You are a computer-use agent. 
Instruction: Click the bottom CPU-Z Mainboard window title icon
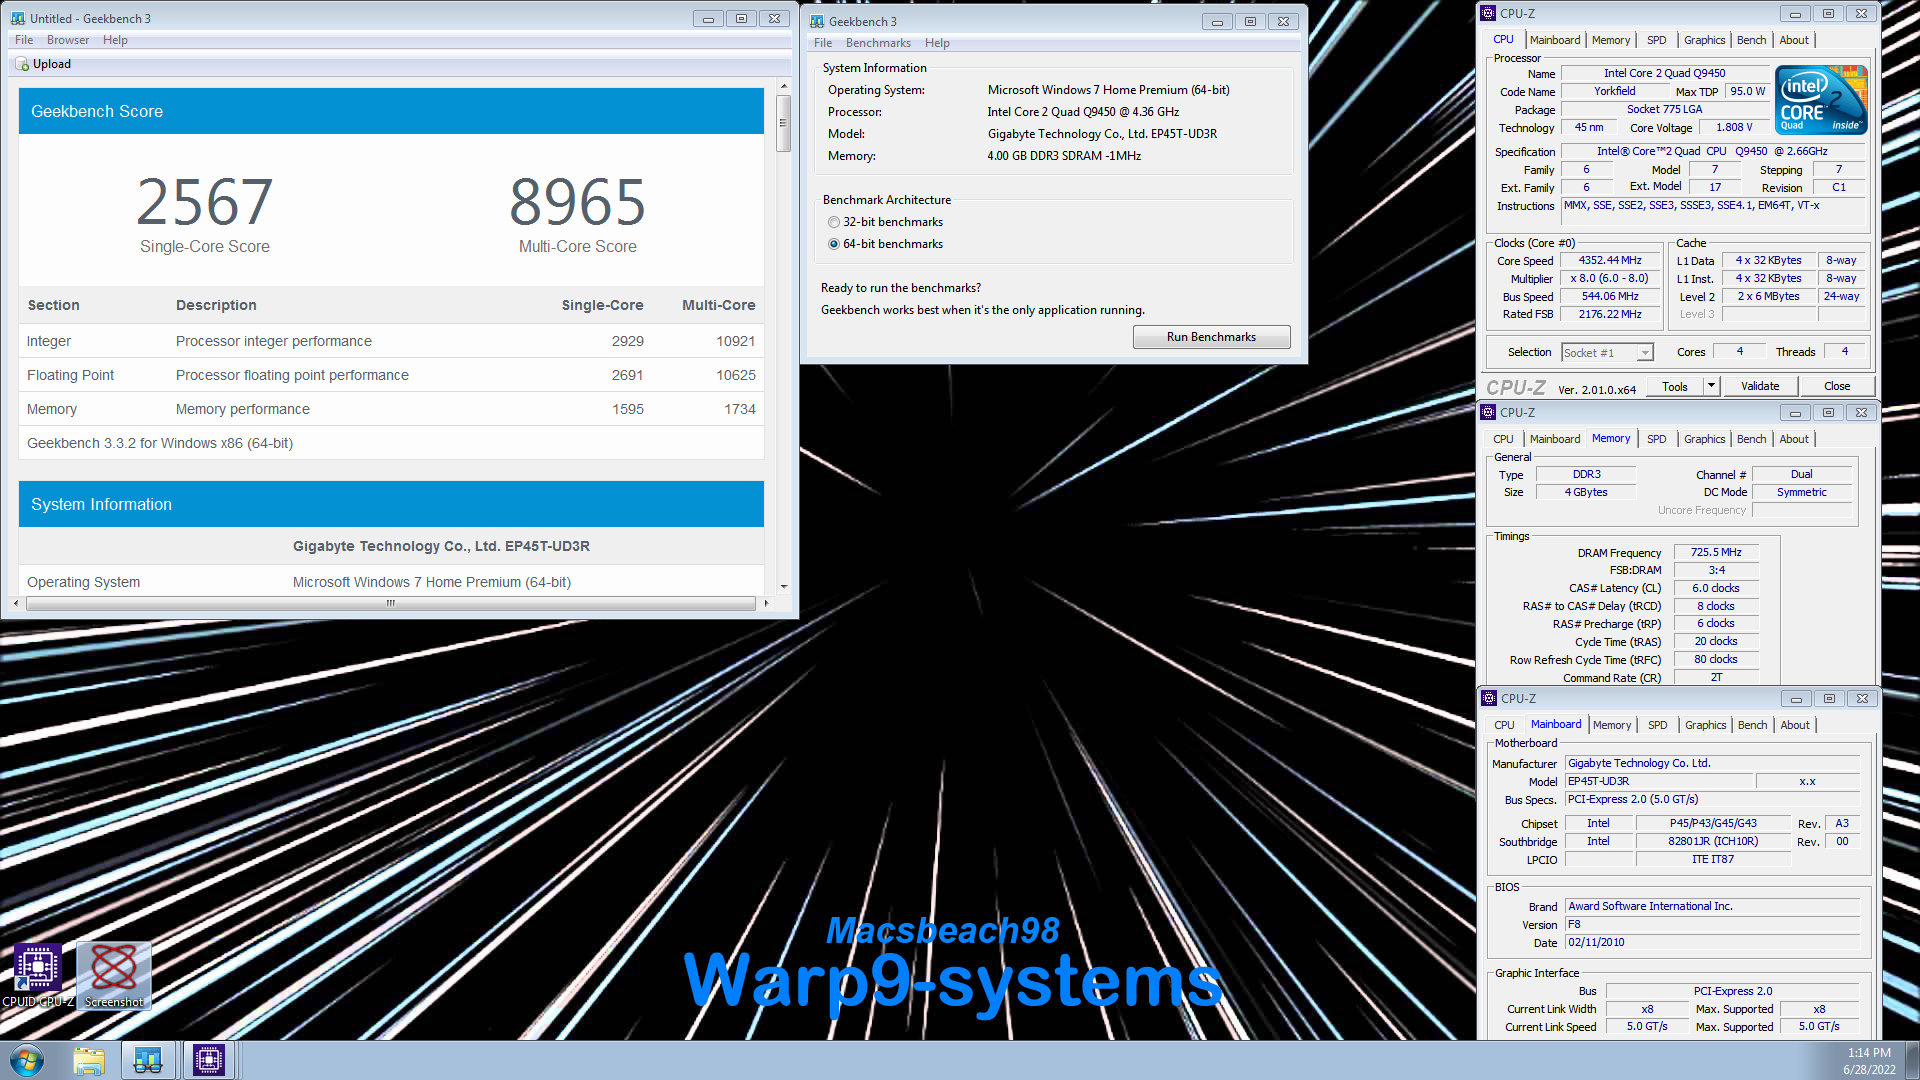pos(1489,698)
